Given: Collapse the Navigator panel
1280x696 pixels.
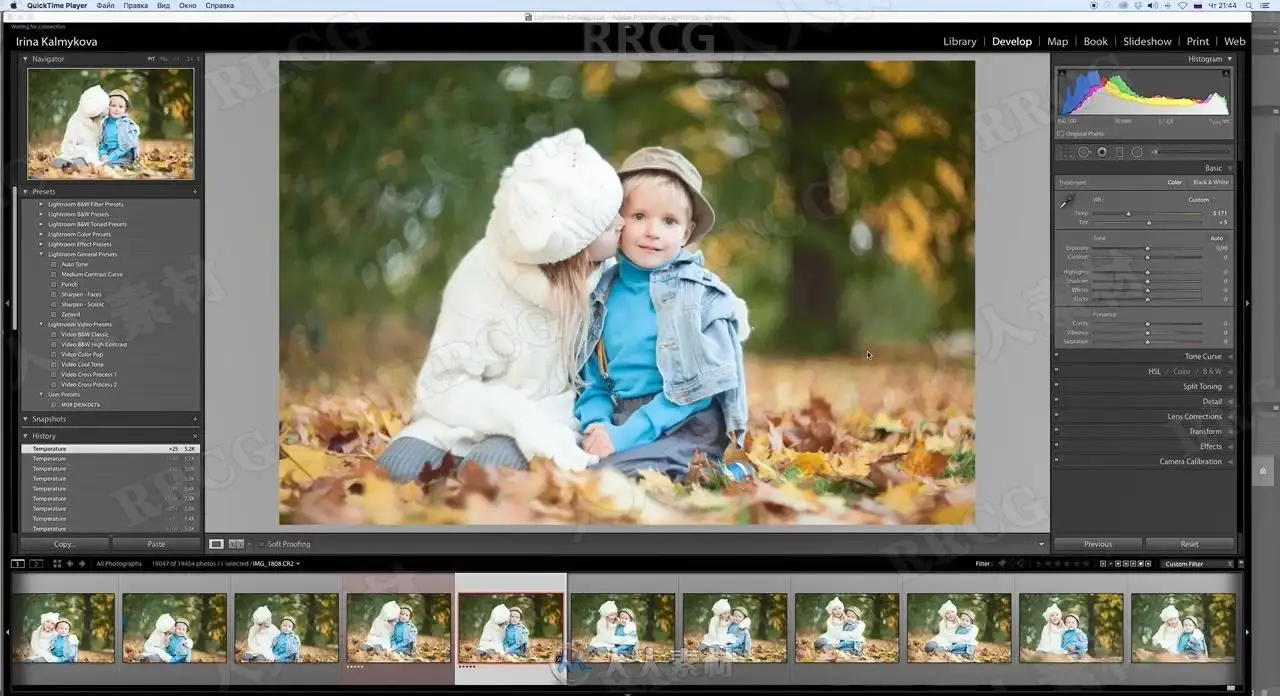Looking at the screenshot, I should (x=26, y=59).
